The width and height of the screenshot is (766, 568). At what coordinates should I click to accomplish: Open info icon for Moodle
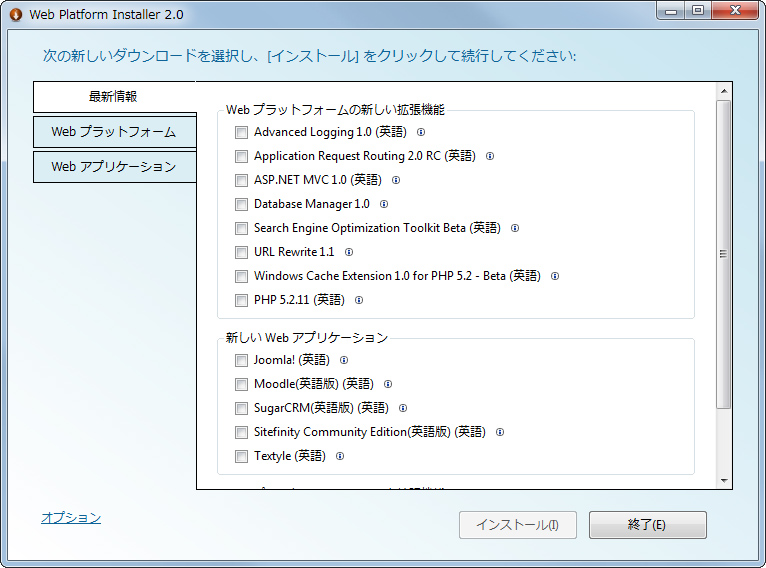388,384
